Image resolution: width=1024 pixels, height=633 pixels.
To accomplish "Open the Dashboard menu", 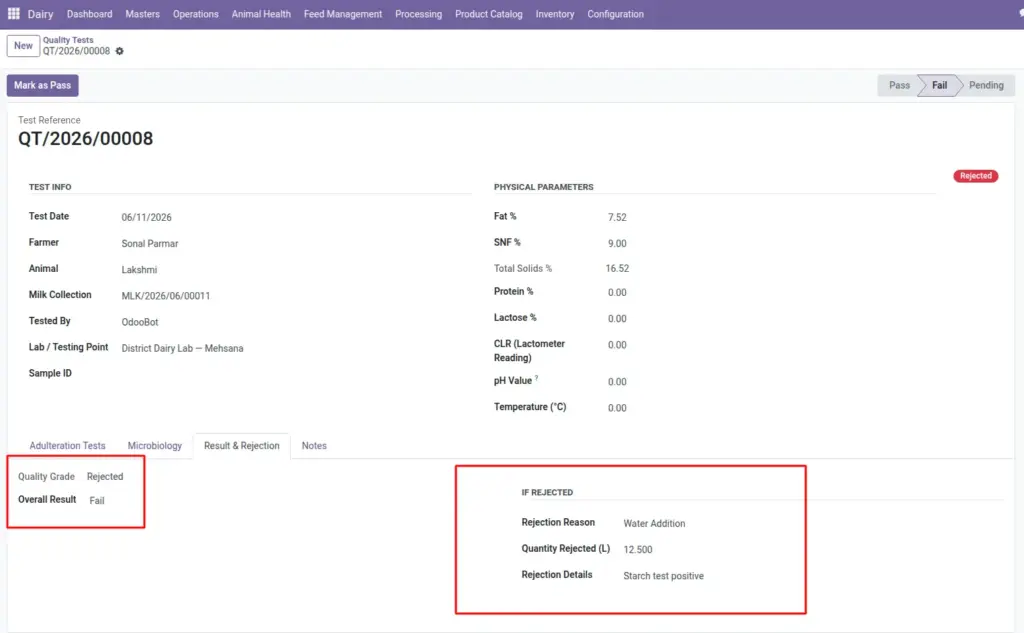I will [89, 14].
